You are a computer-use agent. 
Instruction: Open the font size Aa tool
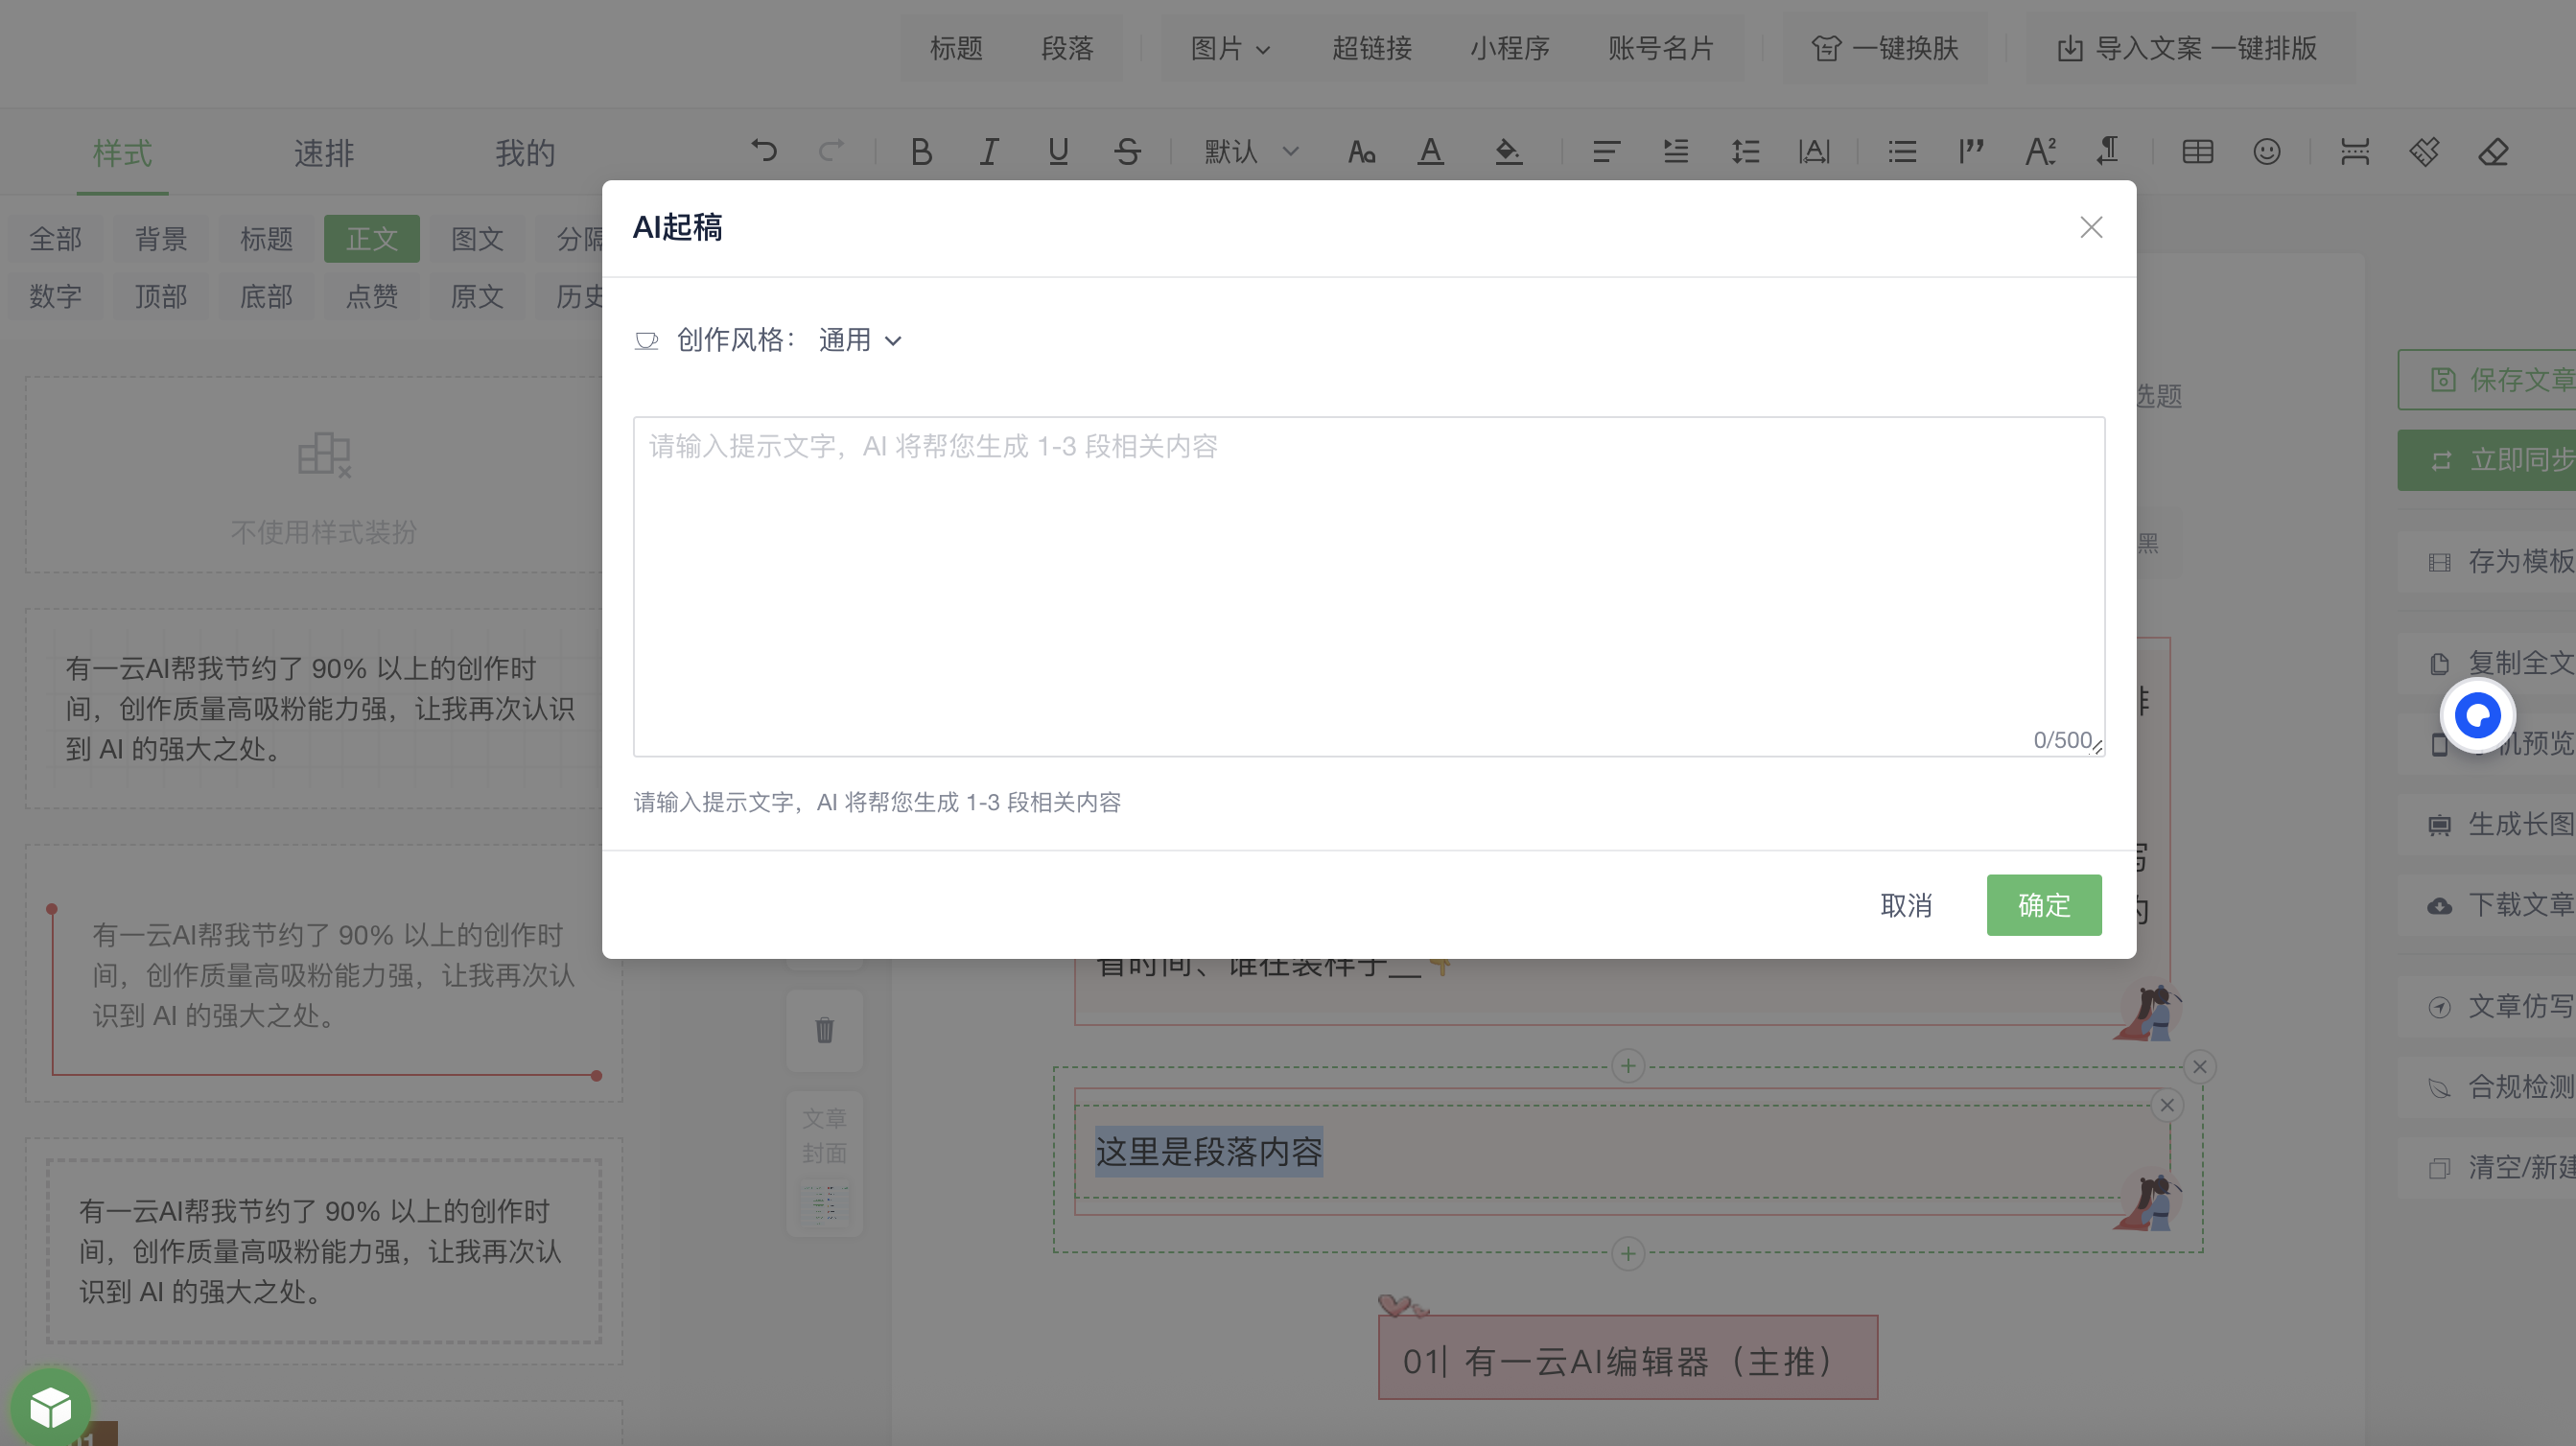pyautogui.click(x=1361, y=152)
